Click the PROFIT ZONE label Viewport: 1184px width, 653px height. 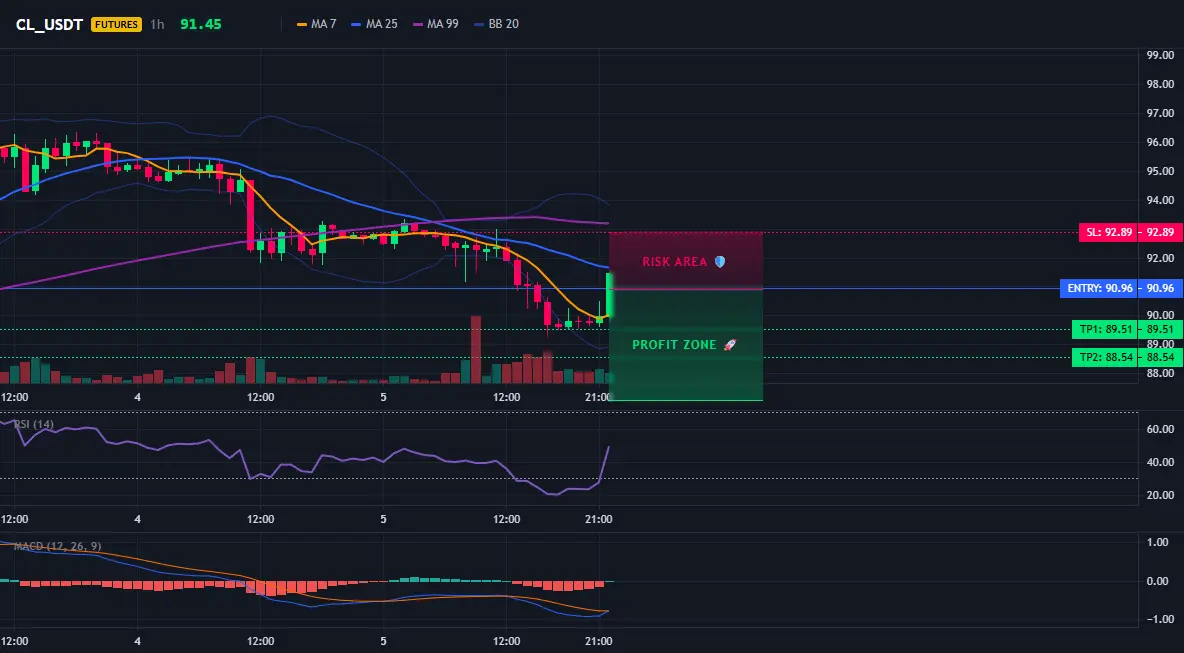tap(674, 345)
